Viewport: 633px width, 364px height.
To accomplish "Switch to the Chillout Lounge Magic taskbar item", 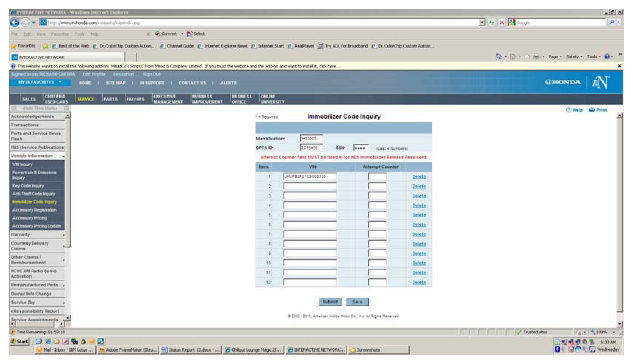I will coord(254,350).
